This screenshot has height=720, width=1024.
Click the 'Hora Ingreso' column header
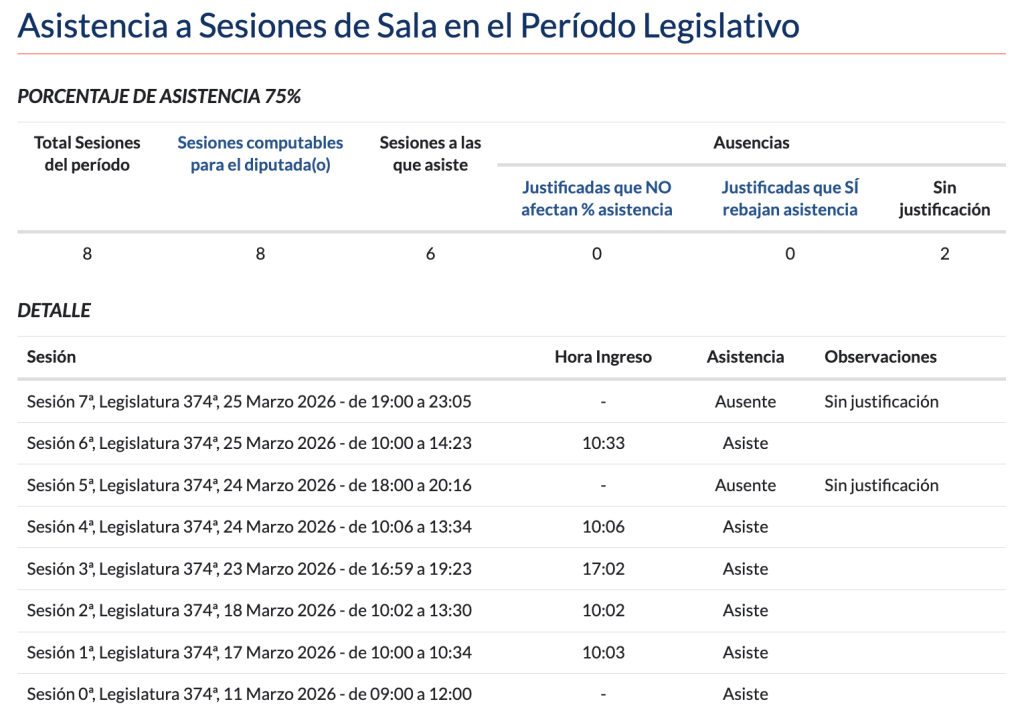tap(603, 357)
